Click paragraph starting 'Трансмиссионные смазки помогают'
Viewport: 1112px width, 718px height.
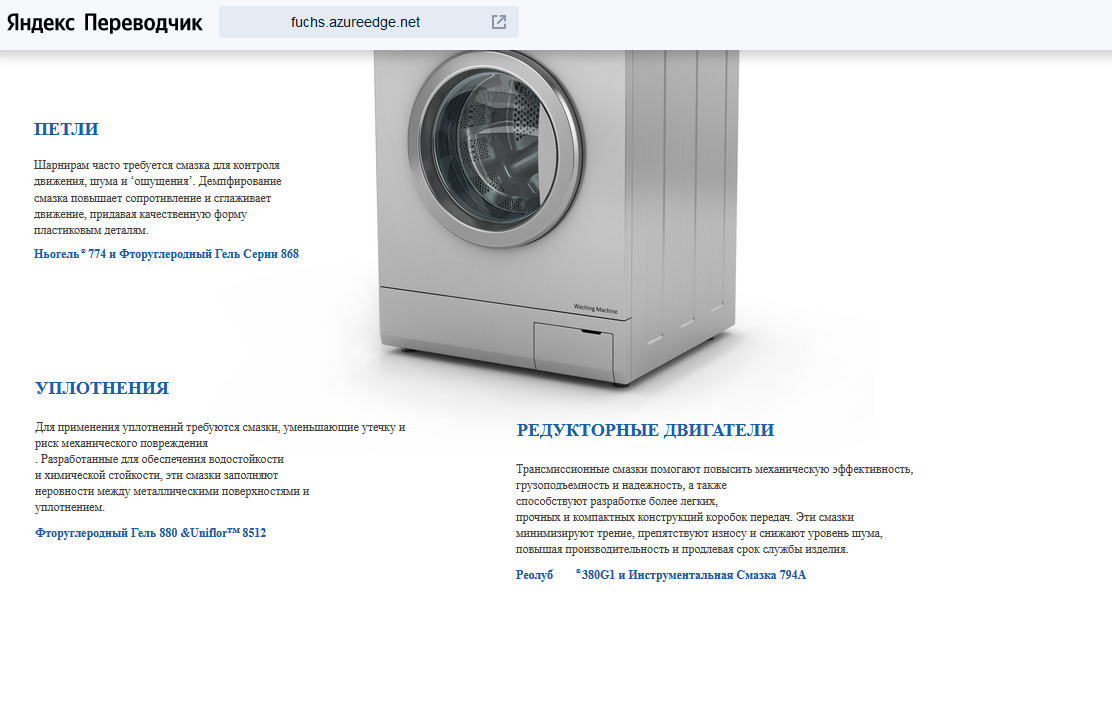tap(714, 509)
